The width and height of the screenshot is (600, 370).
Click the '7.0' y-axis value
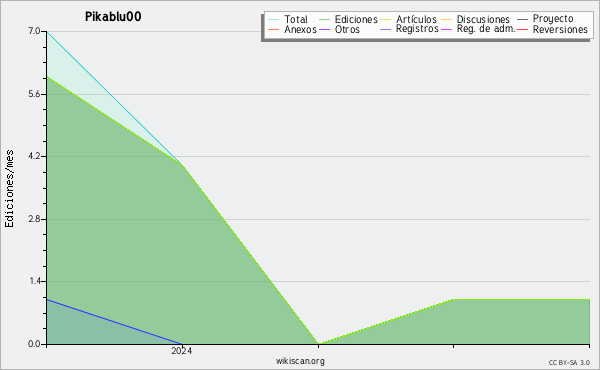point(34,31)
